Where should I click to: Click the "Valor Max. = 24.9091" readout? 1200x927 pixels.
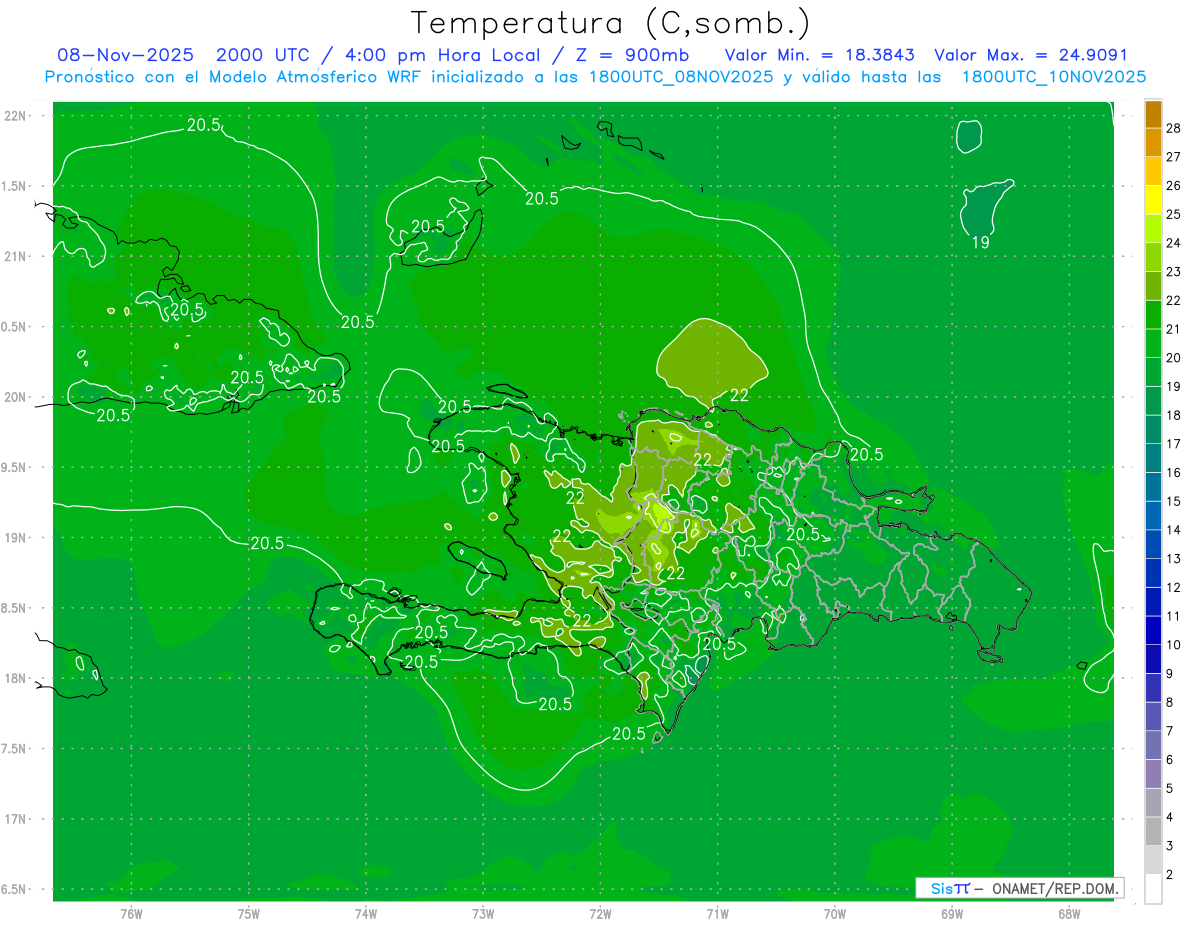coord(1030,55)
